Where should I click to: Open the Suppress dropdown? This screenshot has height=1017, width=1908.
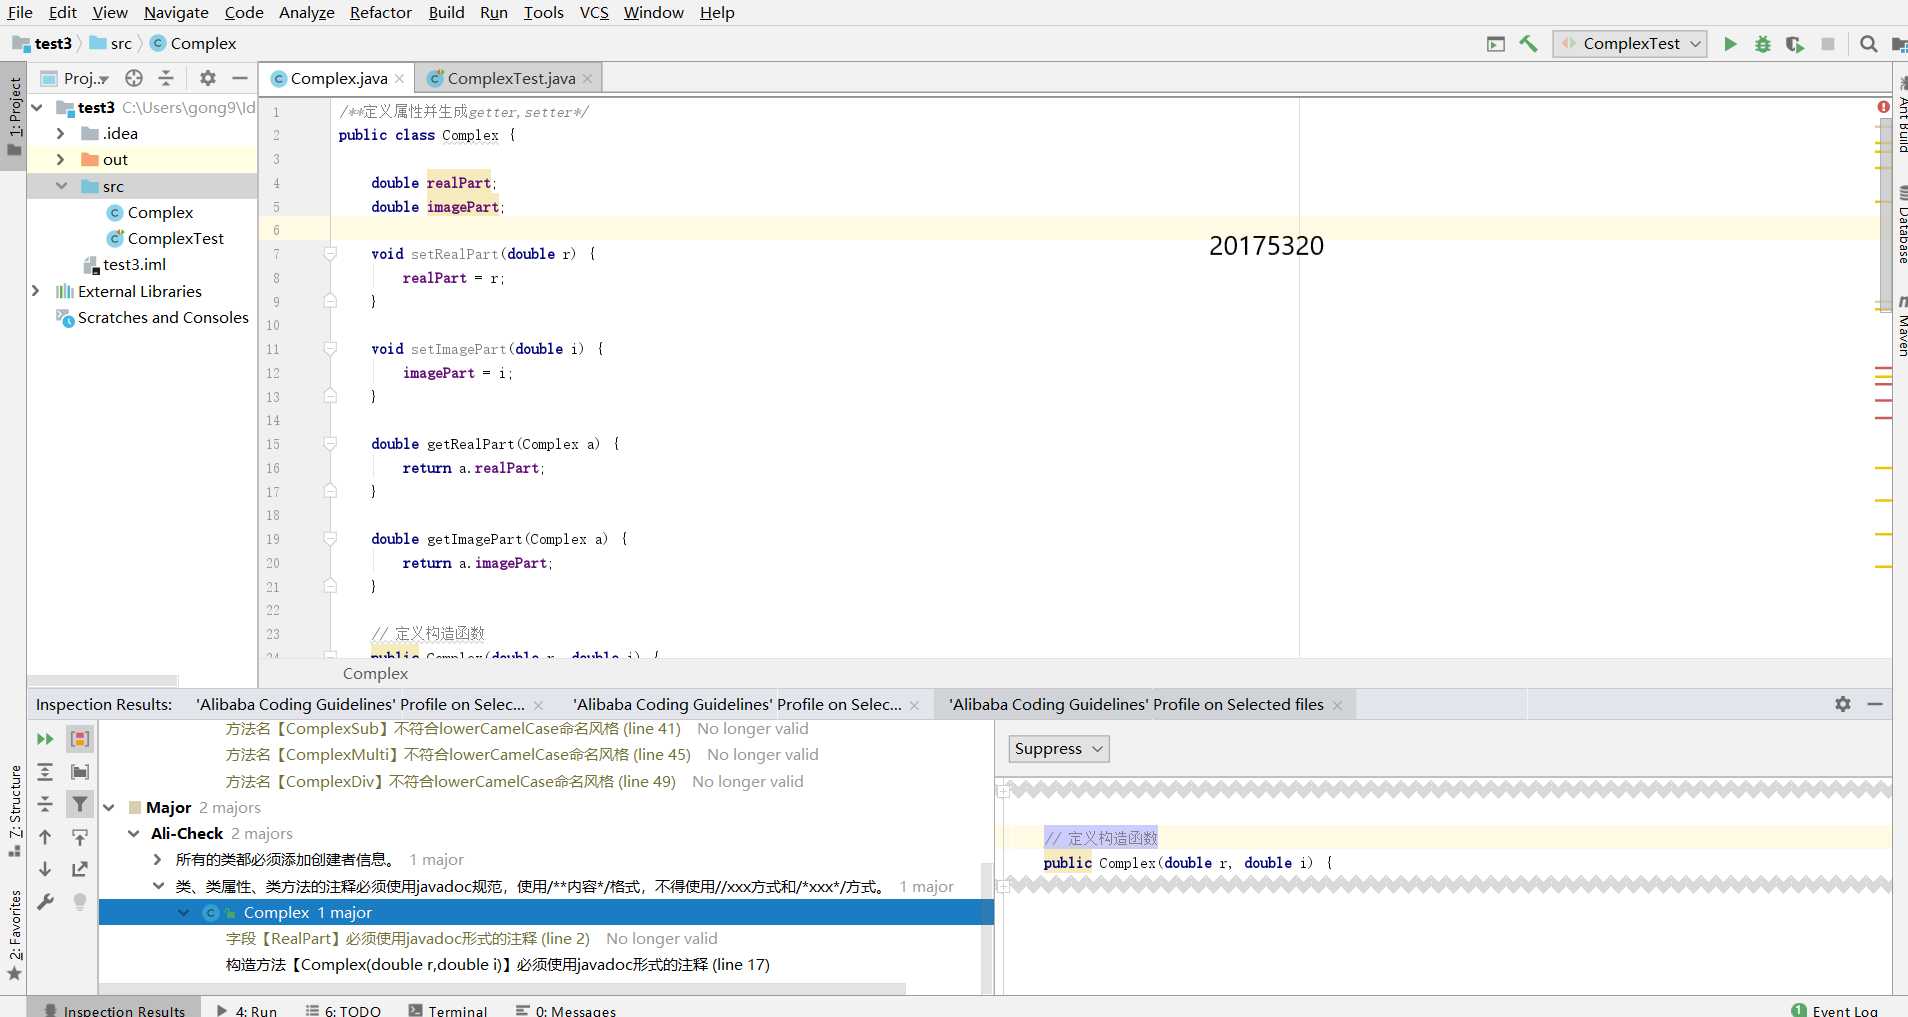point(1059,749)
